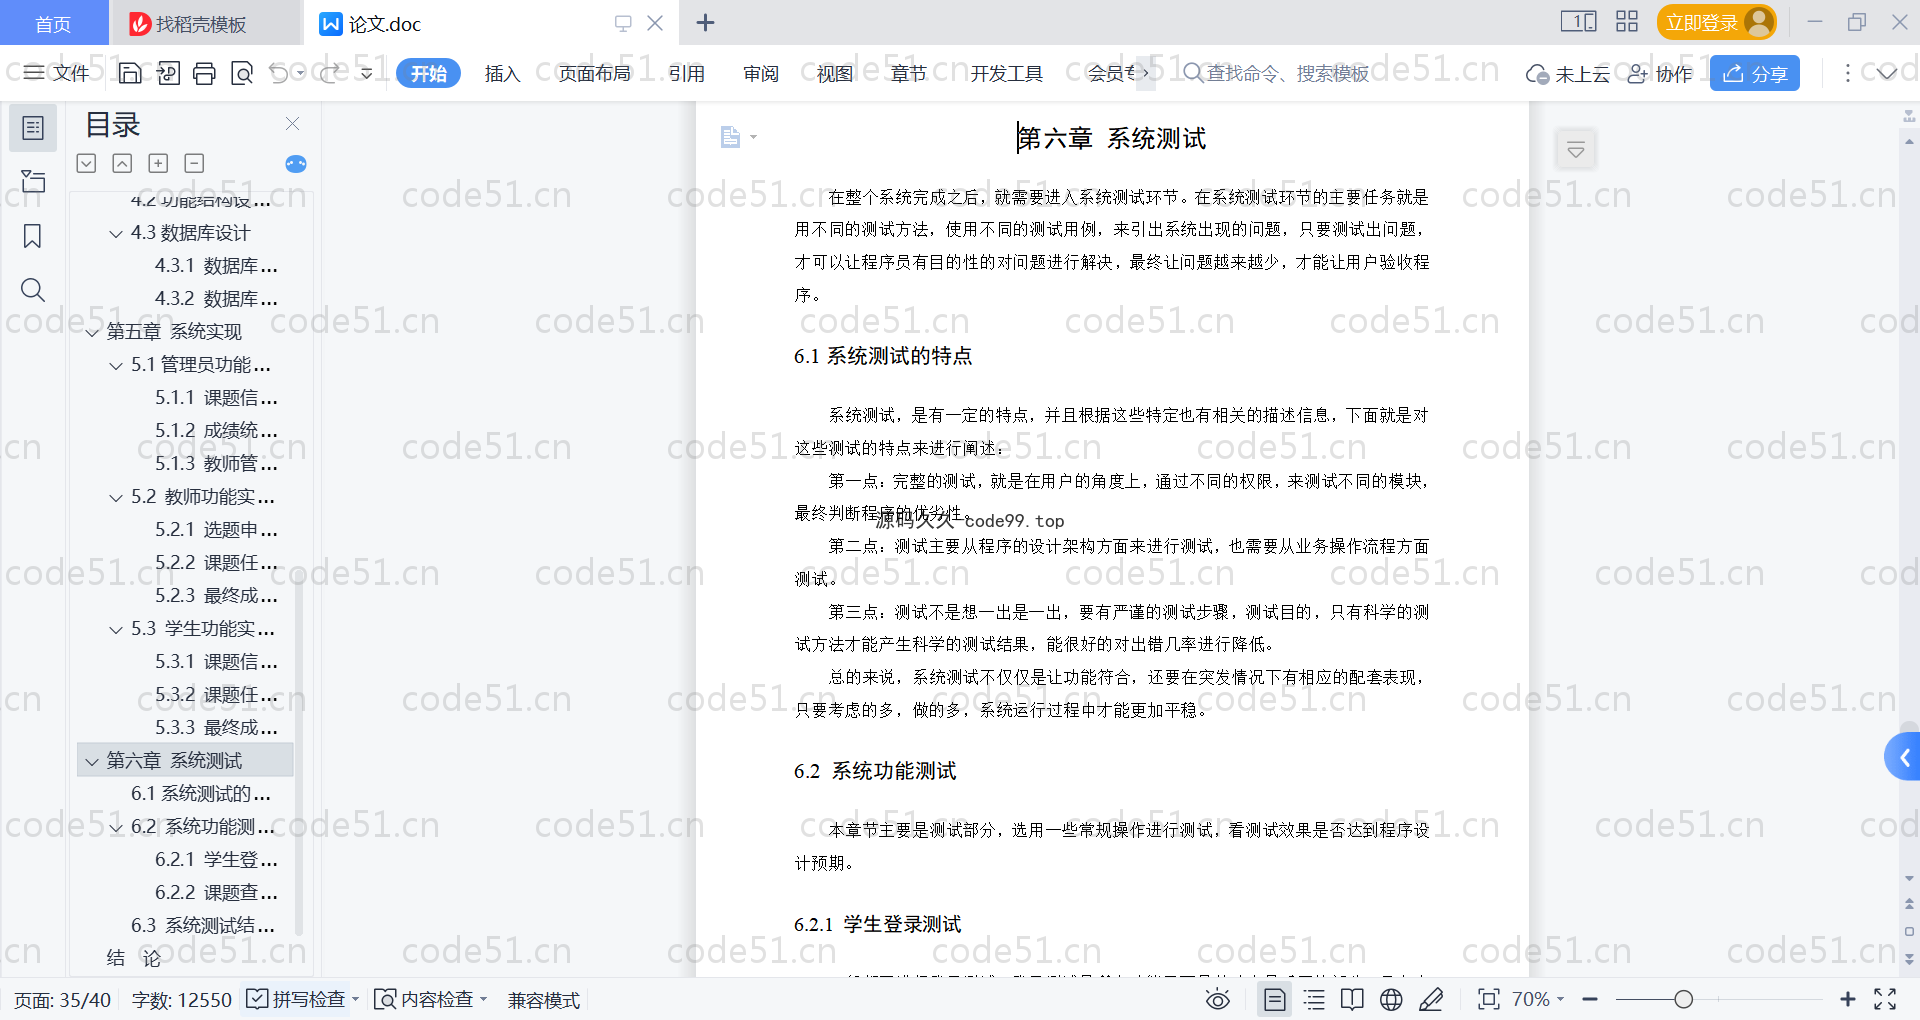
Task: Click the Save icon in the quick toolbar
Action: (130, 73)
